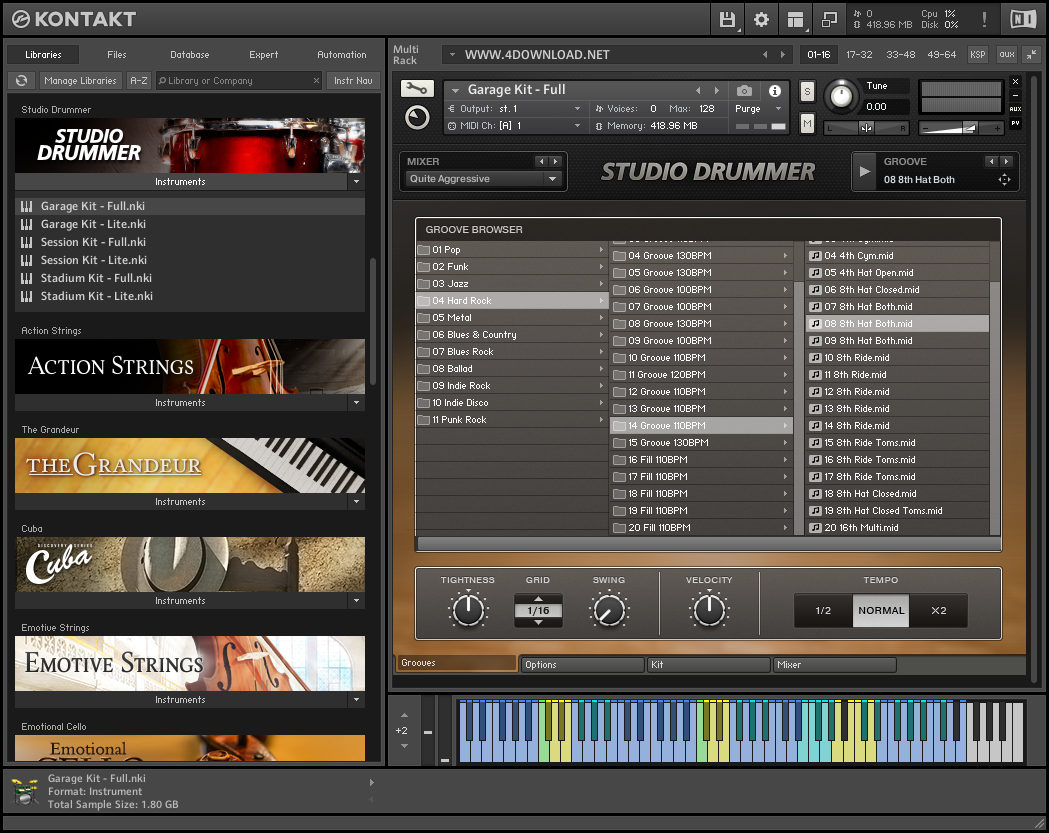Click the groove drag-to-host crosshair icon
Screen dimensions: 1049x833
[x=1004, y=179]
